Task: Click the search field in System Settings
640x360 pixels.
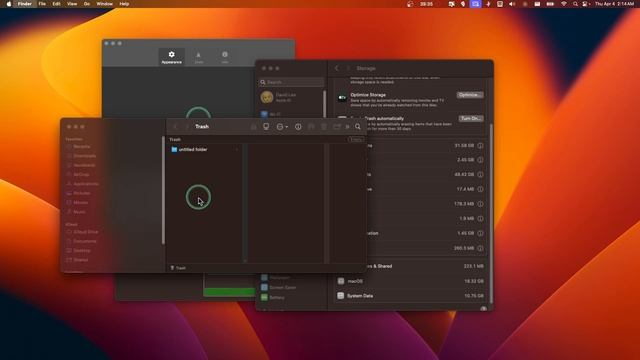Action: [291, 82]
